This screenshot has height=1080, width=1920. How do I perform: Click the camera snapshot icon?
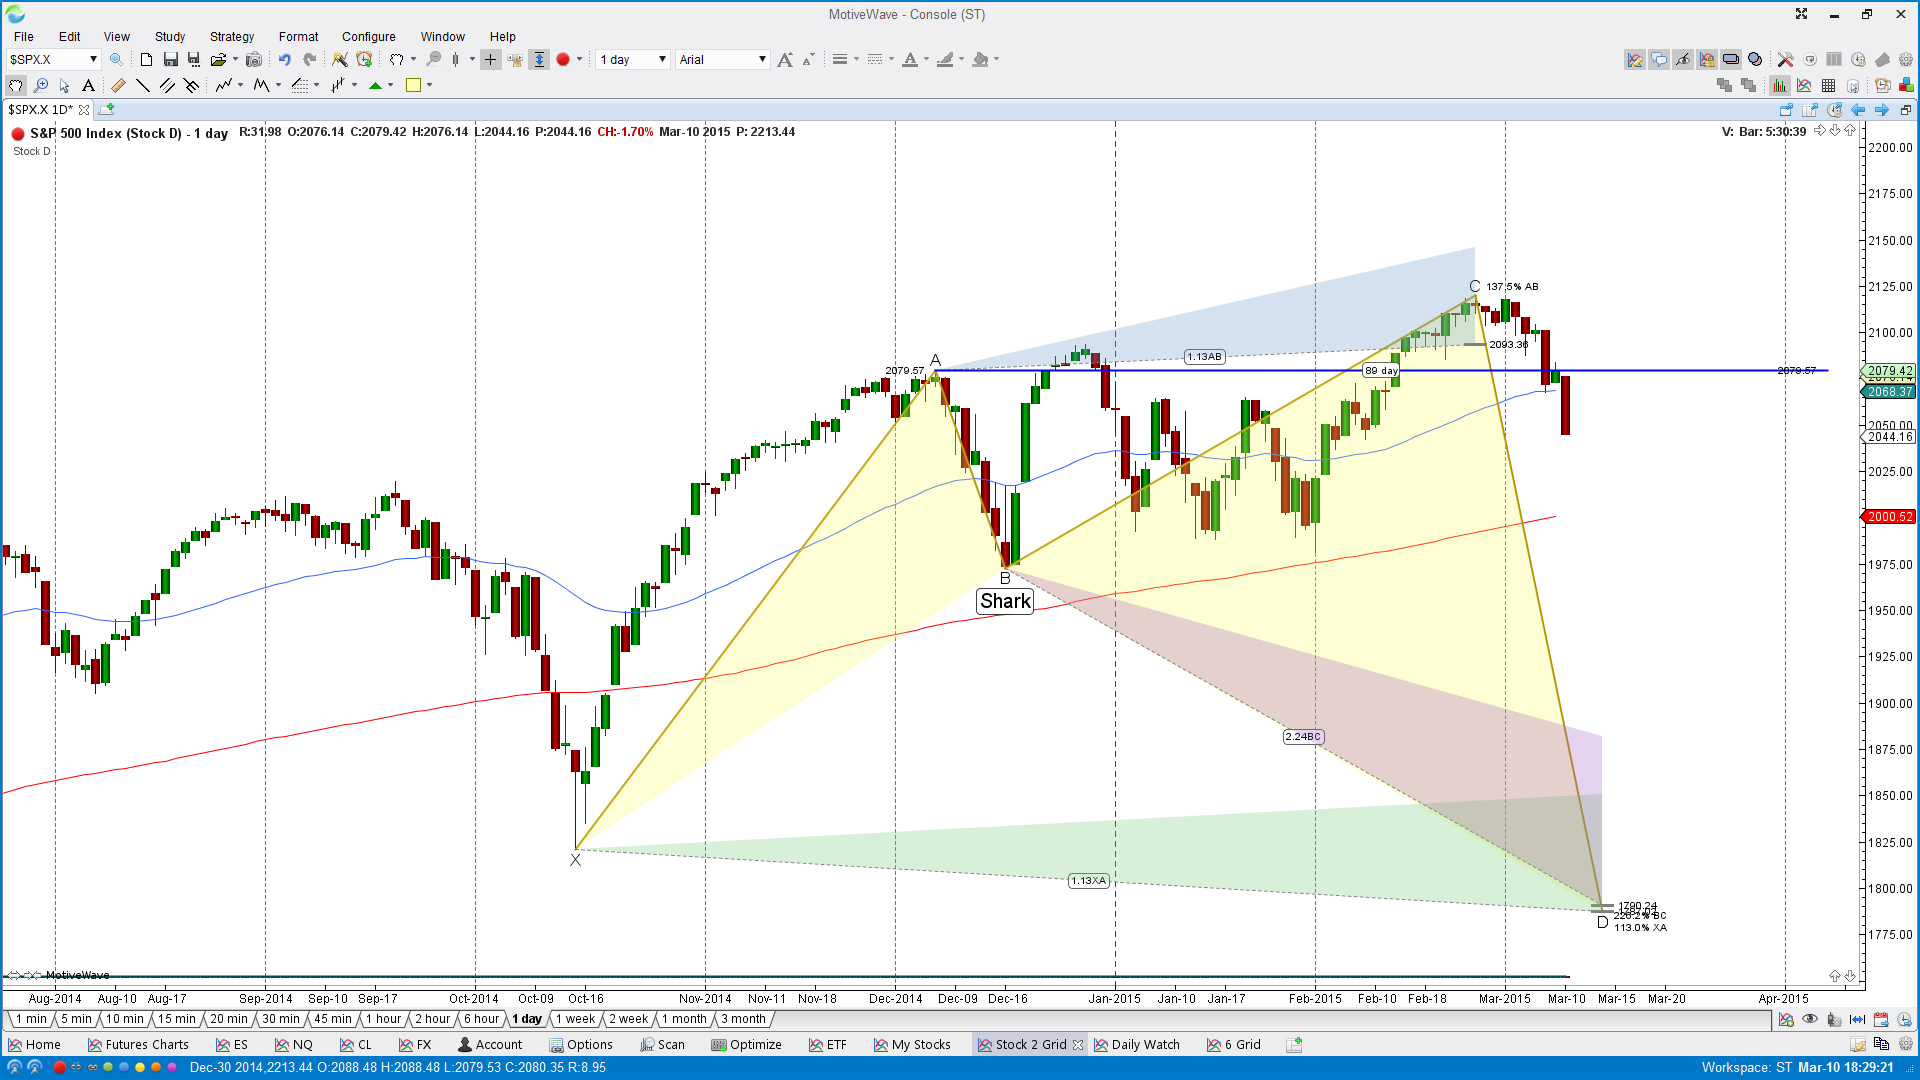[x=254, y=60]
